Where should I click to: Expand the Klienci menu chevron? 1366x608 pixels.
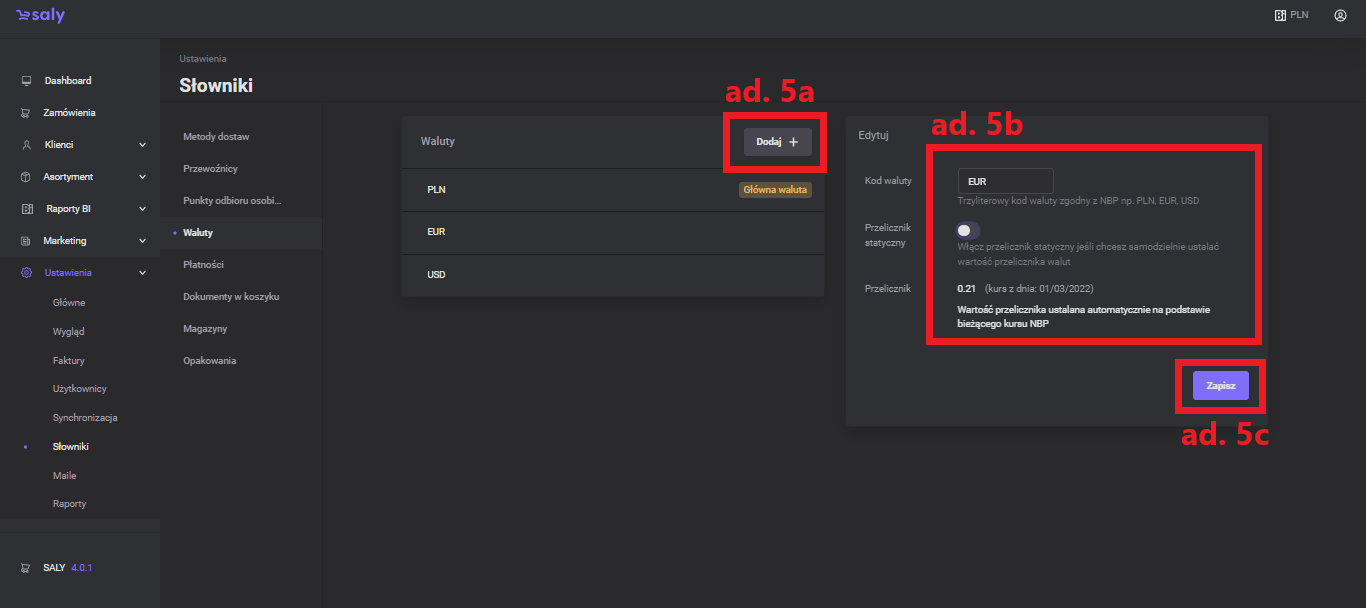[142, 145]
